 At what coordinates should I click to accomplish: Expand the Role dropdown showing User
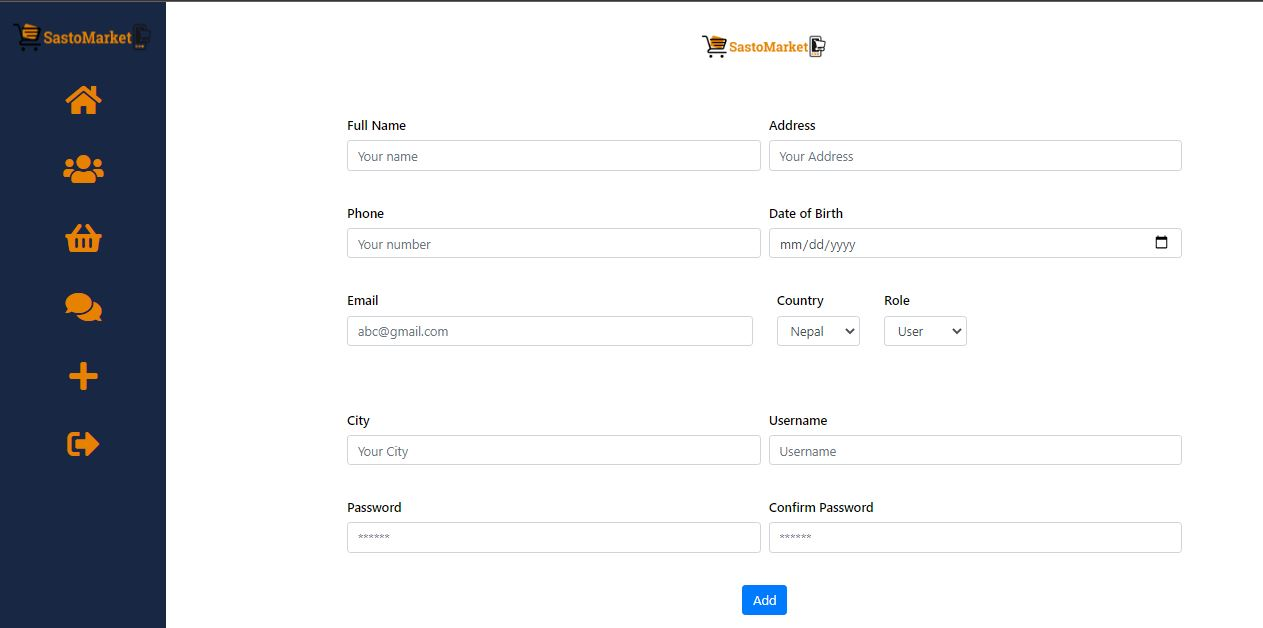tap(925, 331)
